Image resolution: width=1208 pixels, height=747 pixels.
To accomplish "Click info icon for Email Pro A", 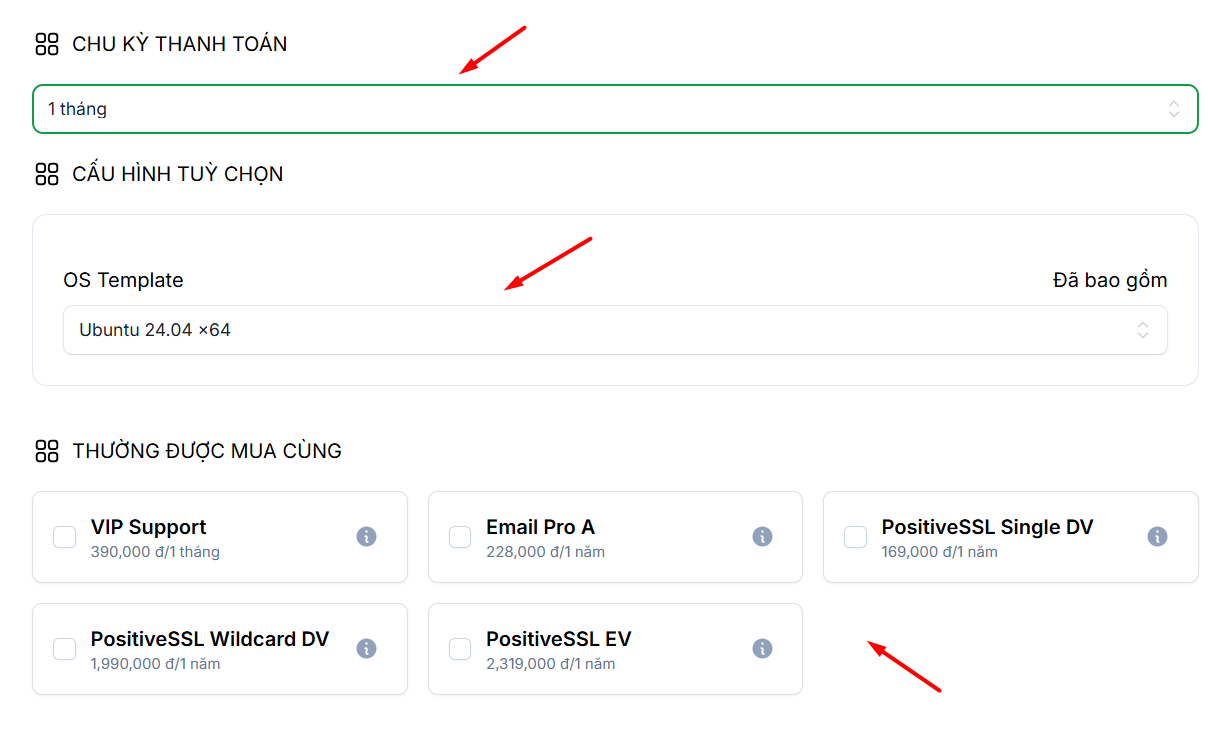I will point(762,537).
